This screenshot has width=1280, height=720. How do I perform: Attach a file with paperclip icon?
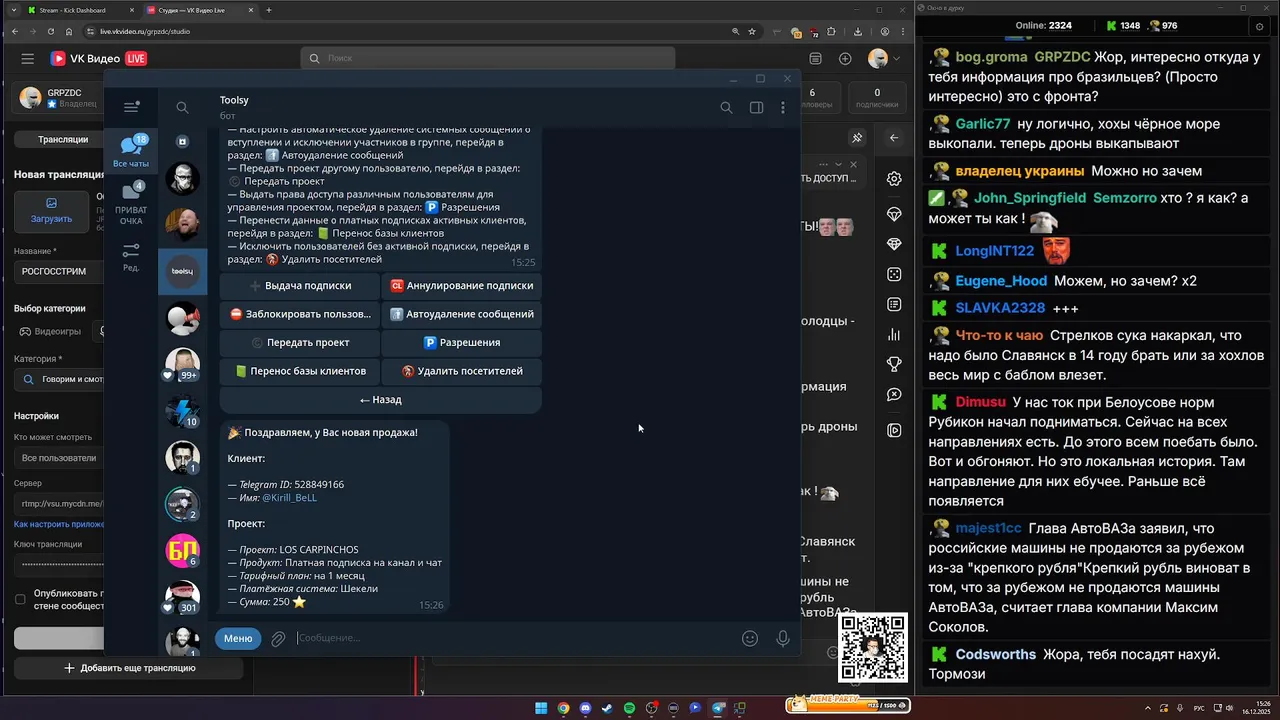tap(278, 638)
